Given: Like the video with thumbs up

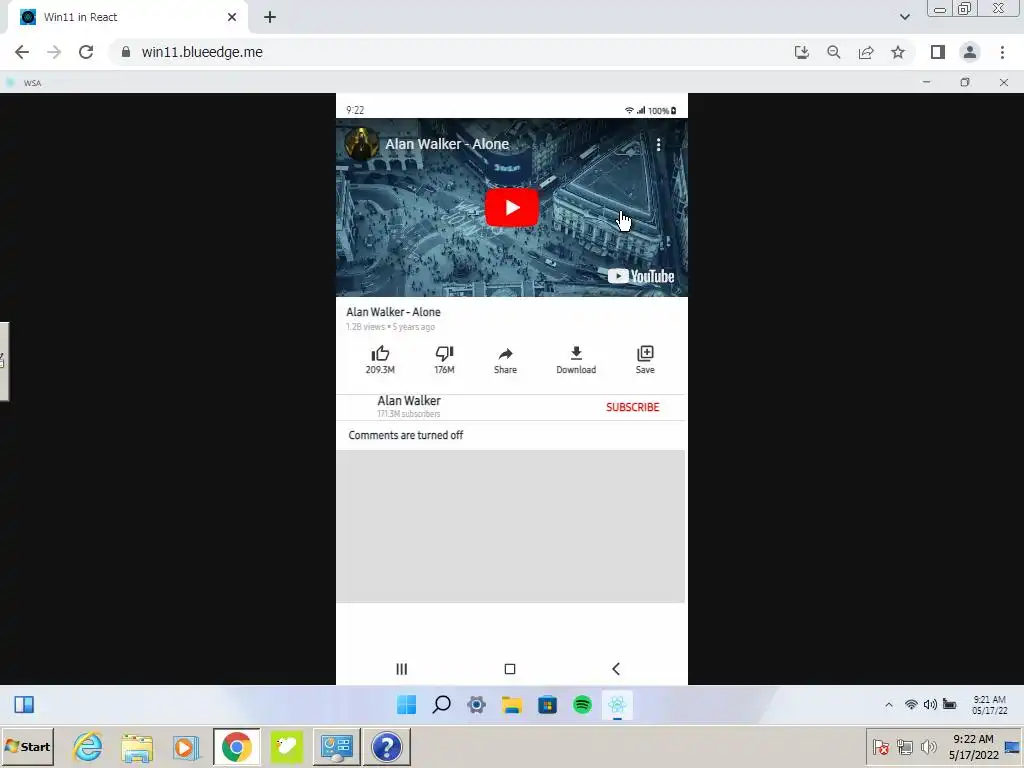Looking at the screenshot, I should (380, 360).
